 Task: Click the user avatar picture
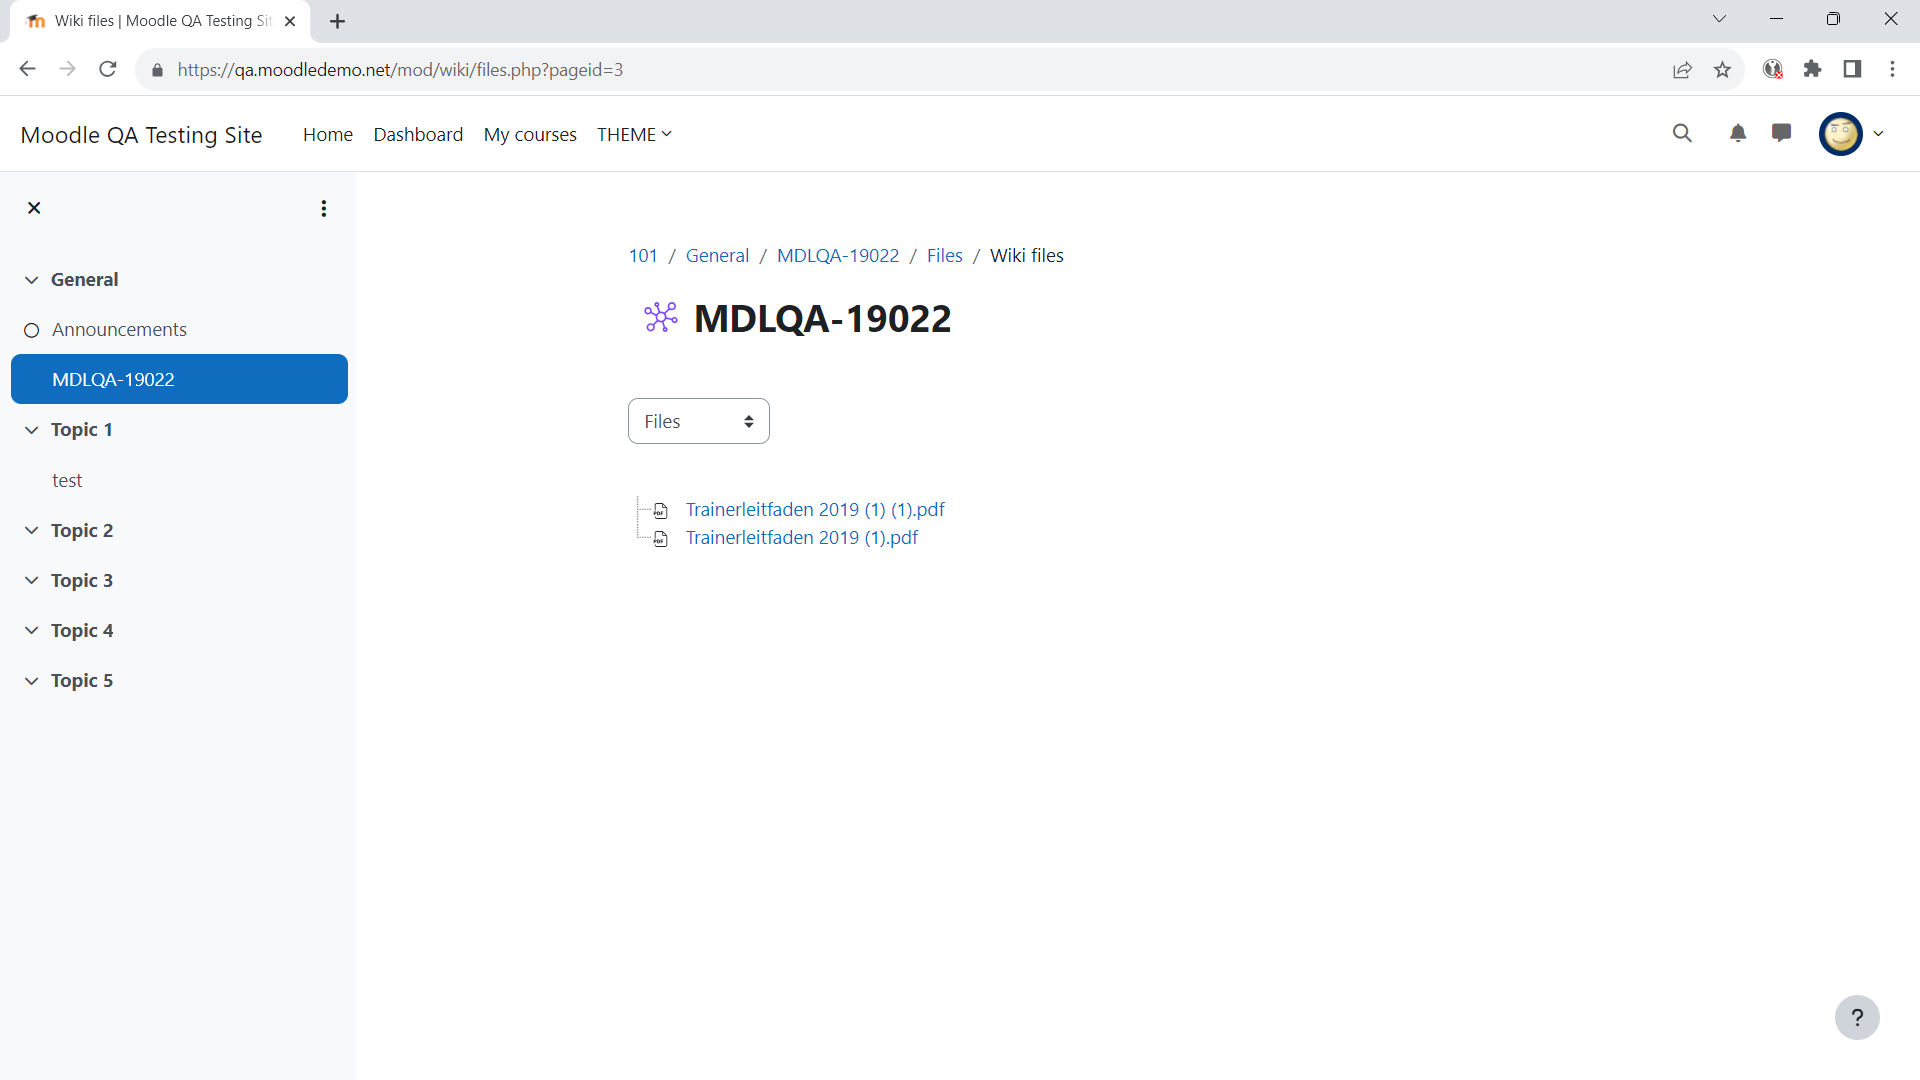[1841, 133]
